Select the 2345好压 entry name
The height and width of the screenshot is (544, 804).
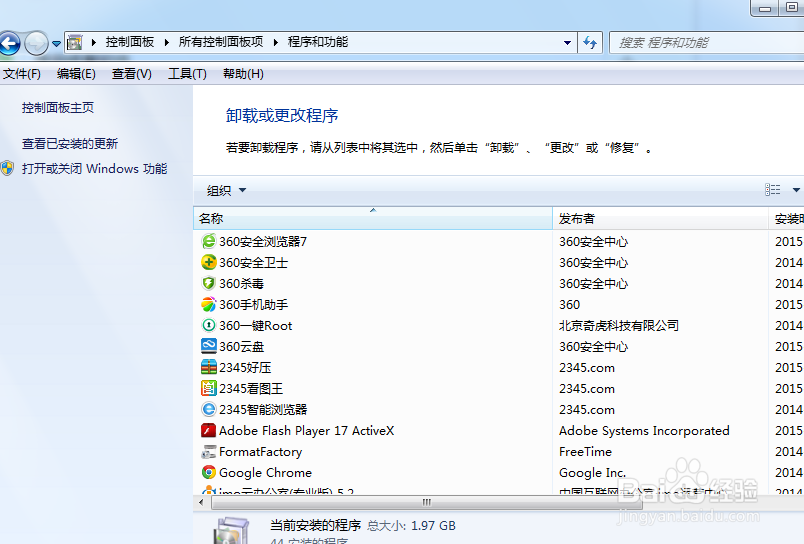coord(245,368)
